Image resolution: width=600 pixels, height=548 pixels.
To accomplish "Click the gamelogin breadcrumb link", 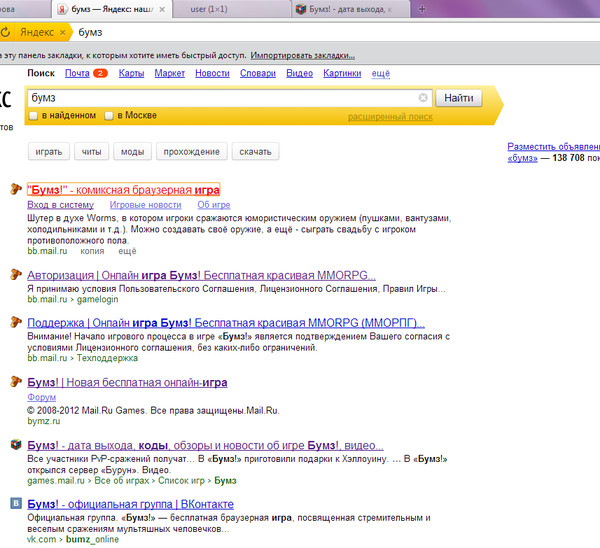I will 98,299.
